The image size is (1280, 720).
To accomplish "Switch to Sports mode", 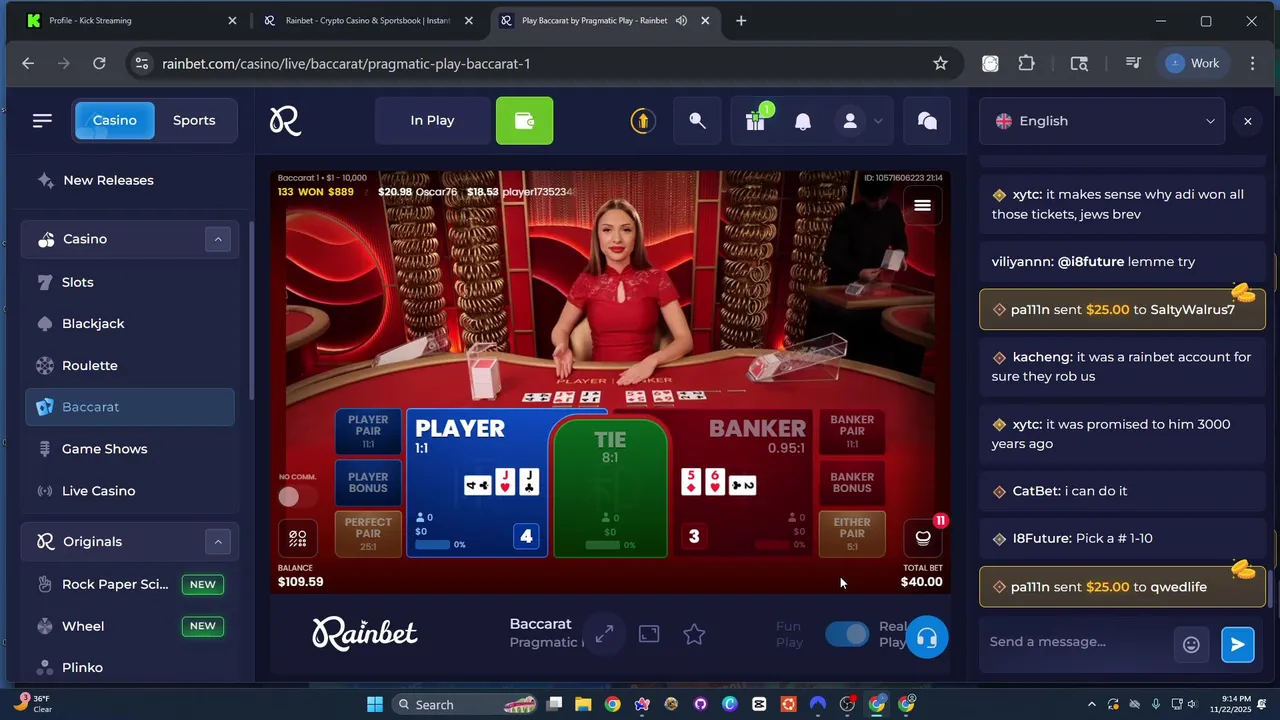I will pyautogui.click(x=194, y=120).
